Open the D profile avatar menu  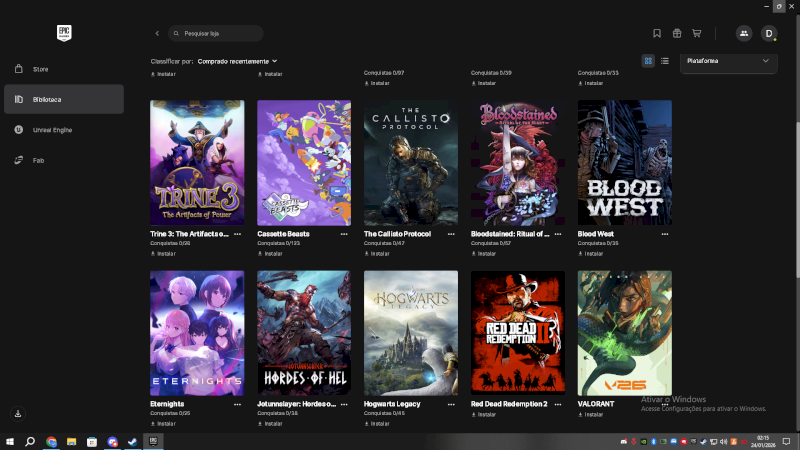(769, 33)
